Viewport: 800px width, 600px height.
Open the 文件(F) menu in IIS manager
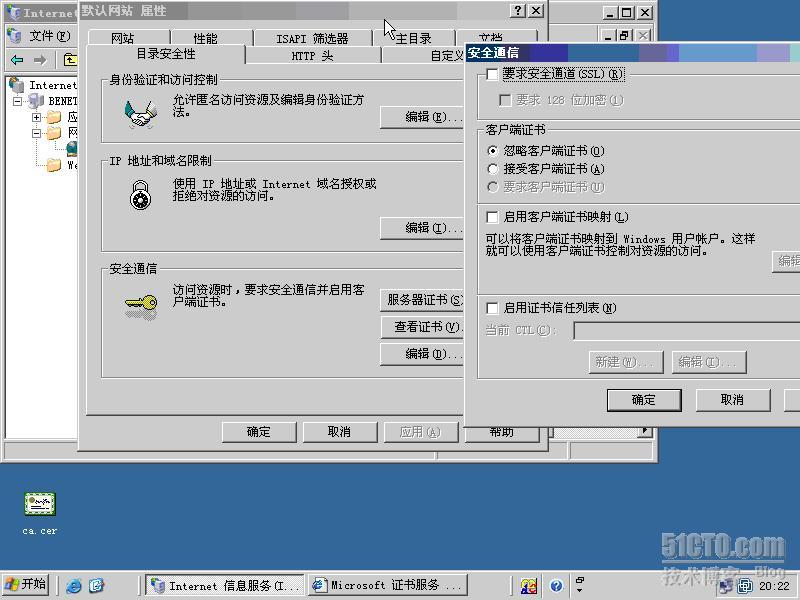[x=49, y=36]
